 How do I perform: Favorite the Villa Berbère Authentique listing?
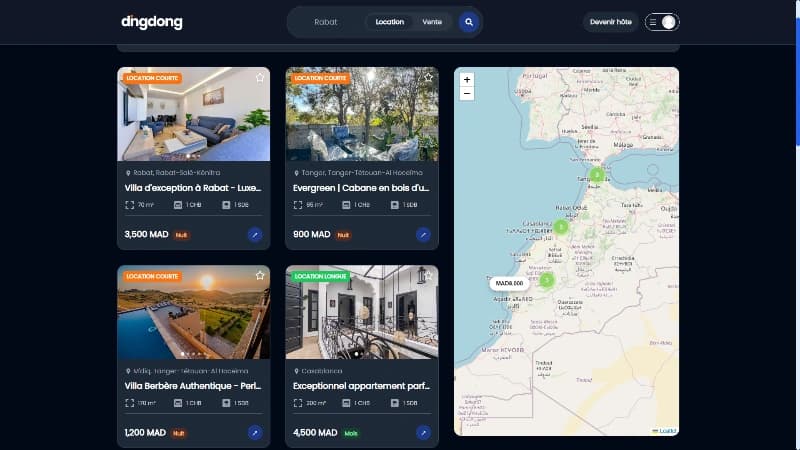[x=260, y=275]
